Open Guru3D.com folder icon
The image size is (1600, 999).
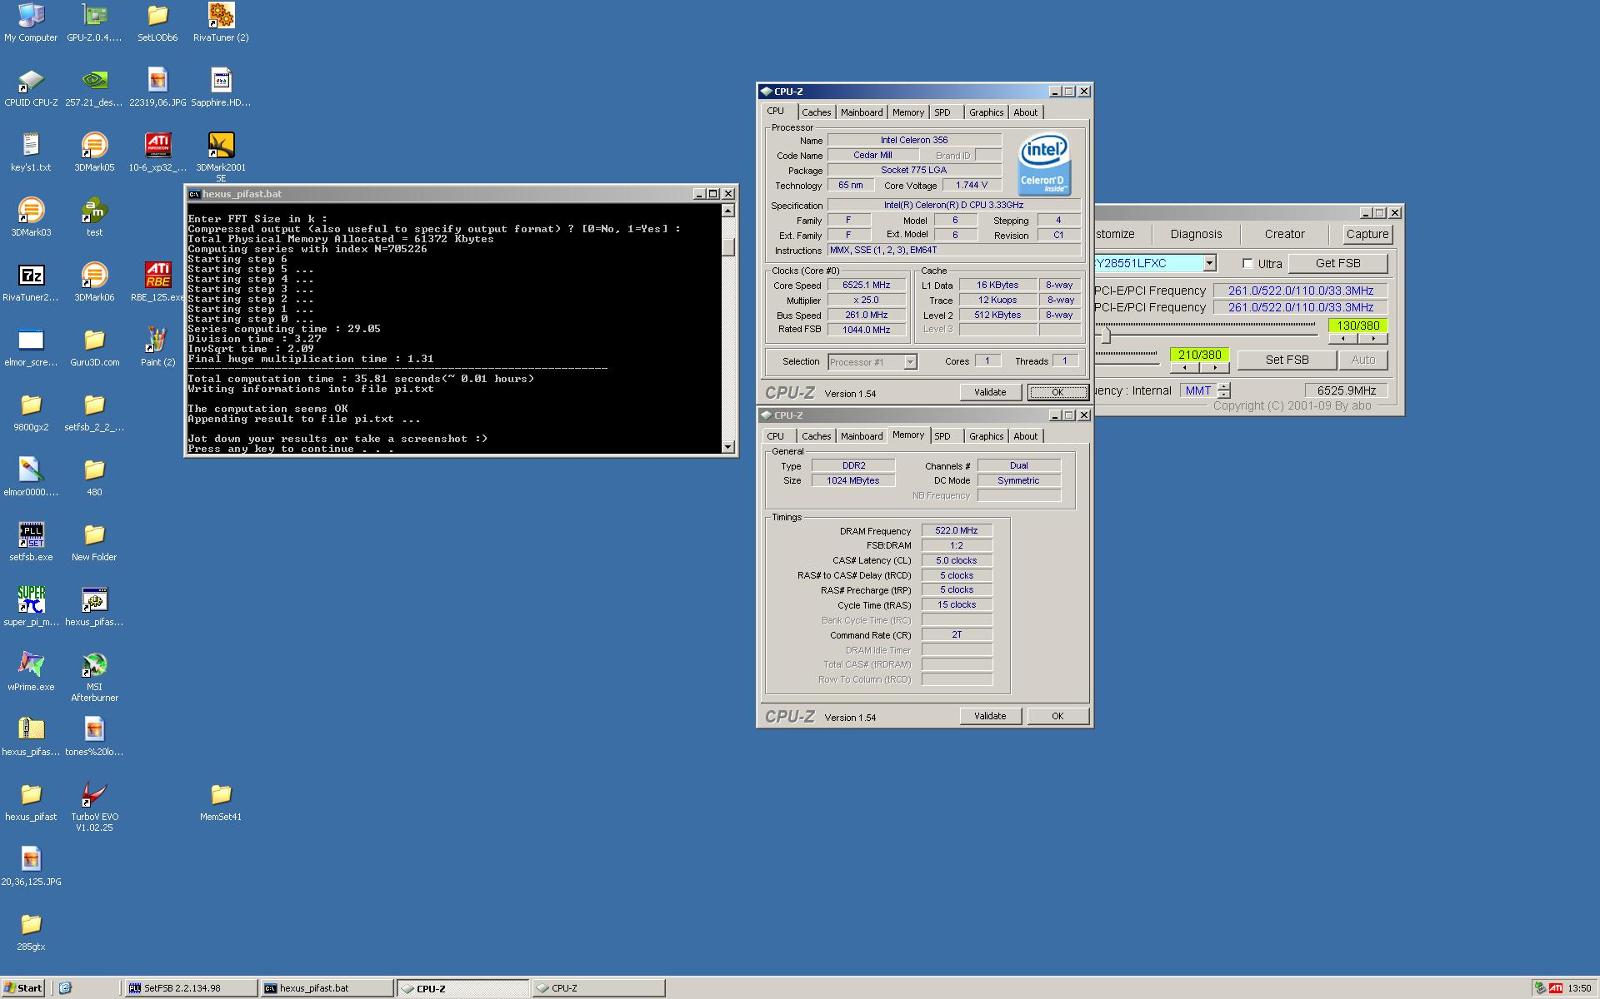coord(94,348)
